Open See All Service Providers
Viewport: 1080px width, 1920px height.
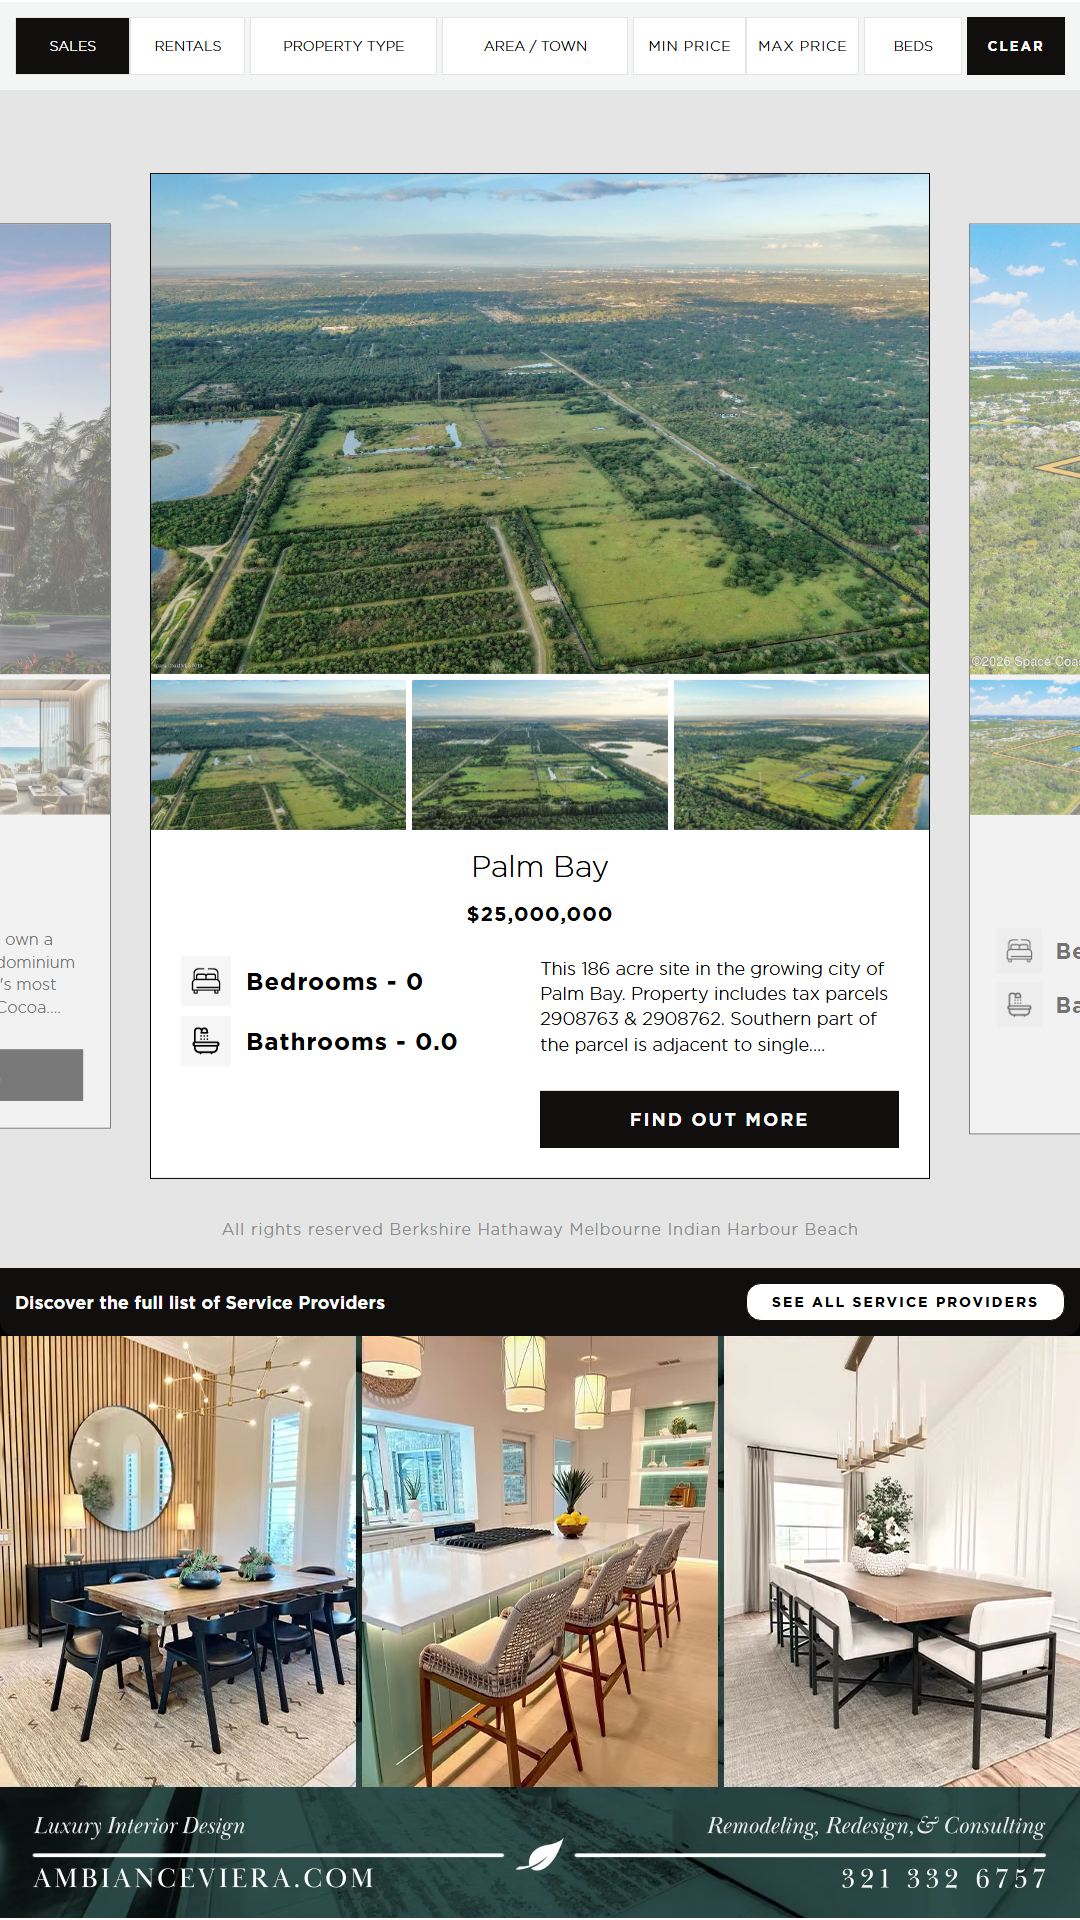tap(905, 1302)
